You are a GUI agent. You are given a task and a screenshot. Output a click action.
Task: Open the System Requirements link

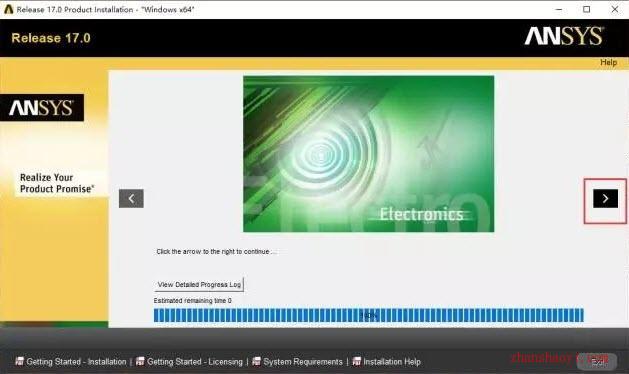pos(303,362)
